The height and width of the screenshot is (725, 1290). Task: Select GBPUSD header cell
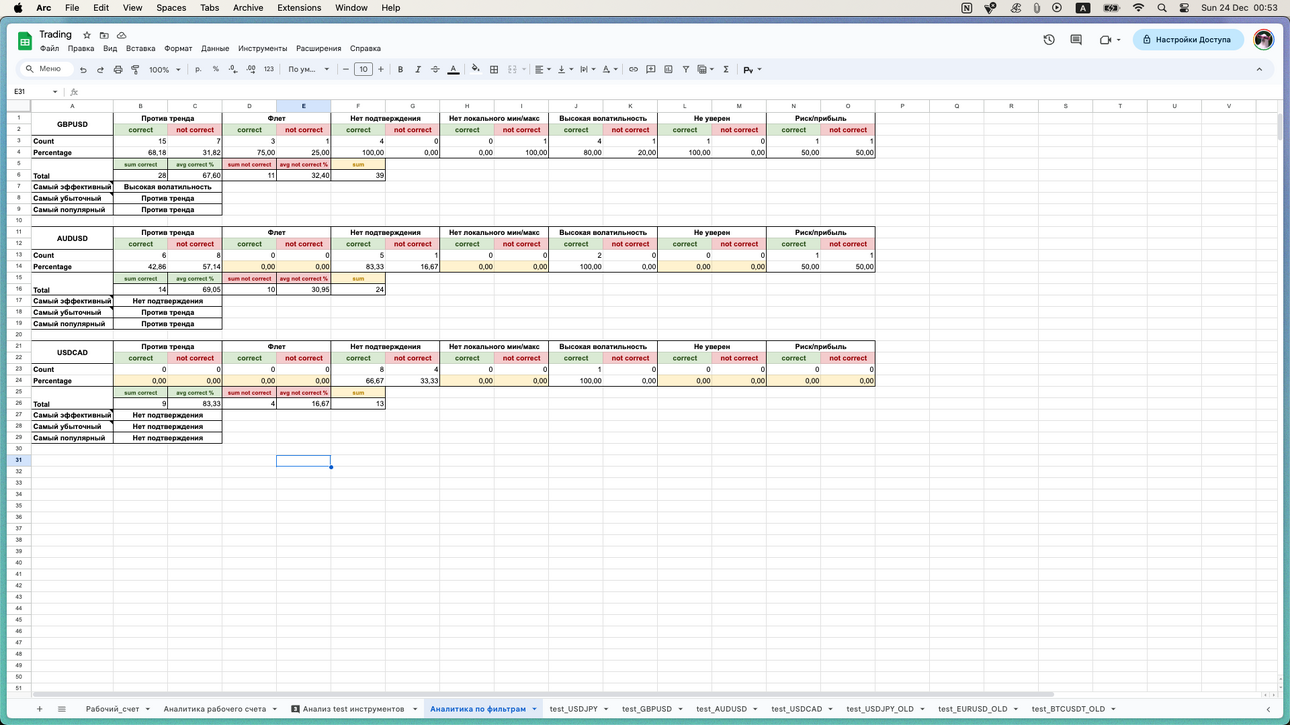72,124
